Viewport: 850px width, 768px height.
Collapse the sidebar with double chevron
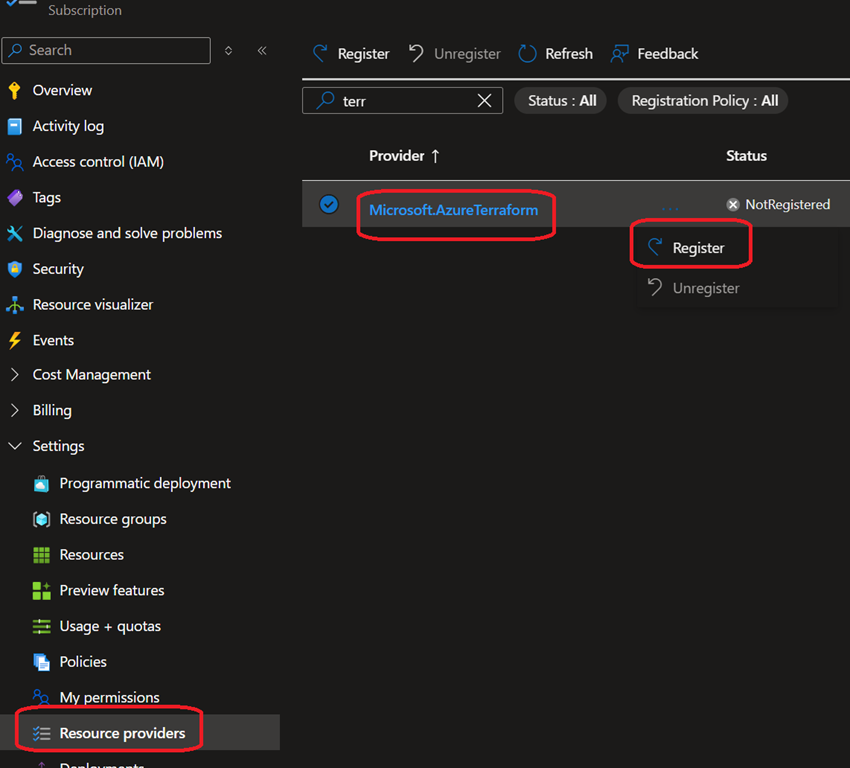pyautogui.click(x=262, y=50)
